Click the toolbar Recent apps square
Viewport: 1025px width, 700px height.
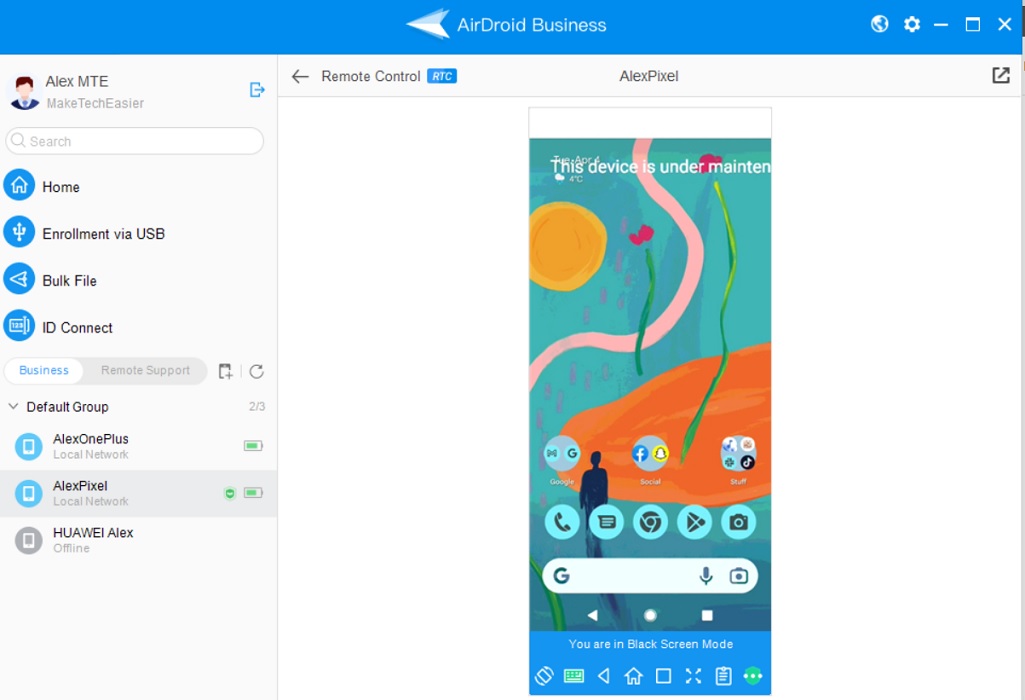664,676
